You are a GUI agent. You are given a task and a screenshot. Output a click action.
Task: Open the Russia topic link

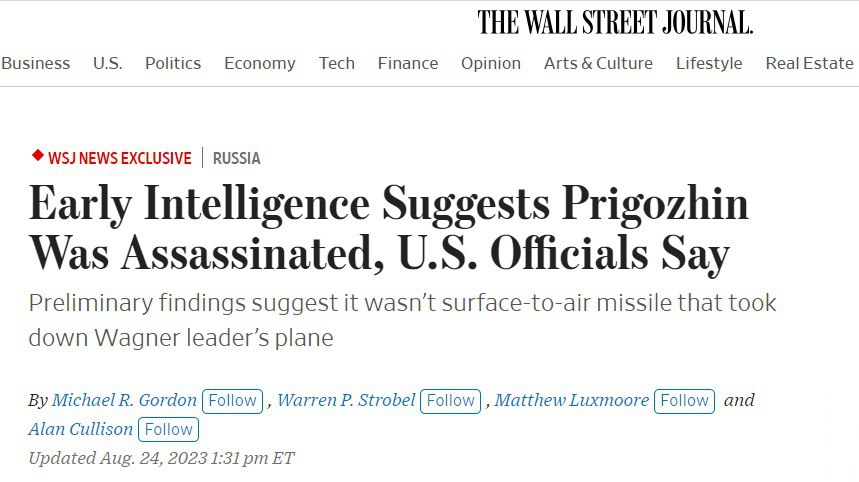[237, 158]
